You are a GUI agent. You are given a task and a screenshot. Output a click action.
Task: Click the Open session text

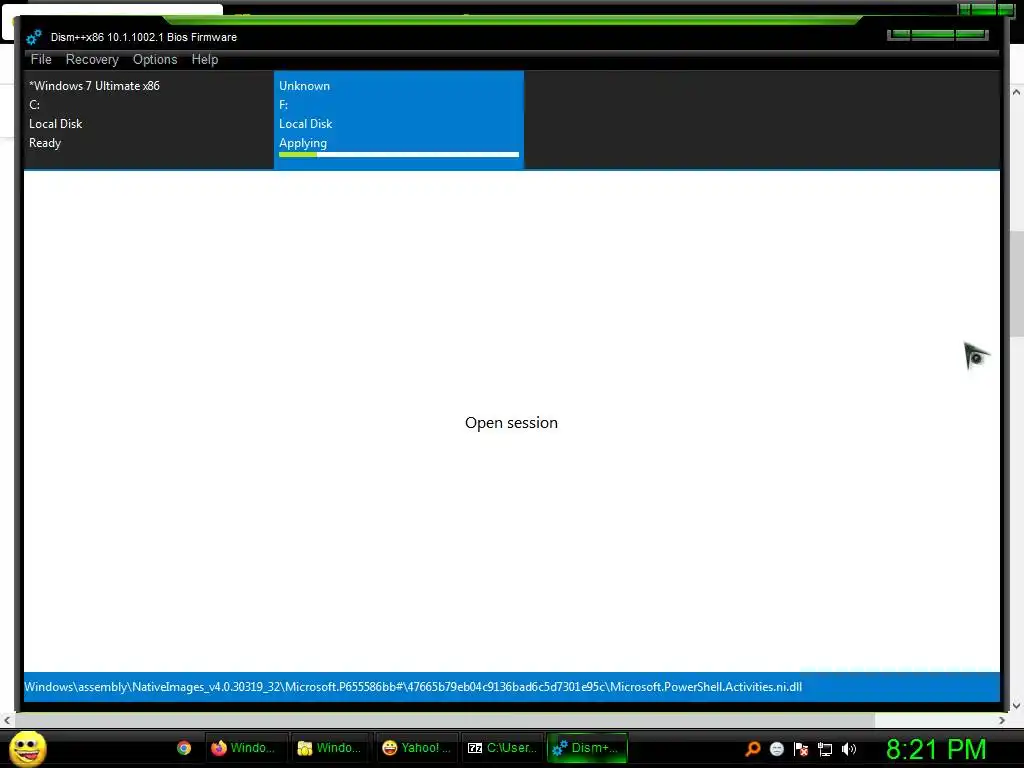pos(511,423)
